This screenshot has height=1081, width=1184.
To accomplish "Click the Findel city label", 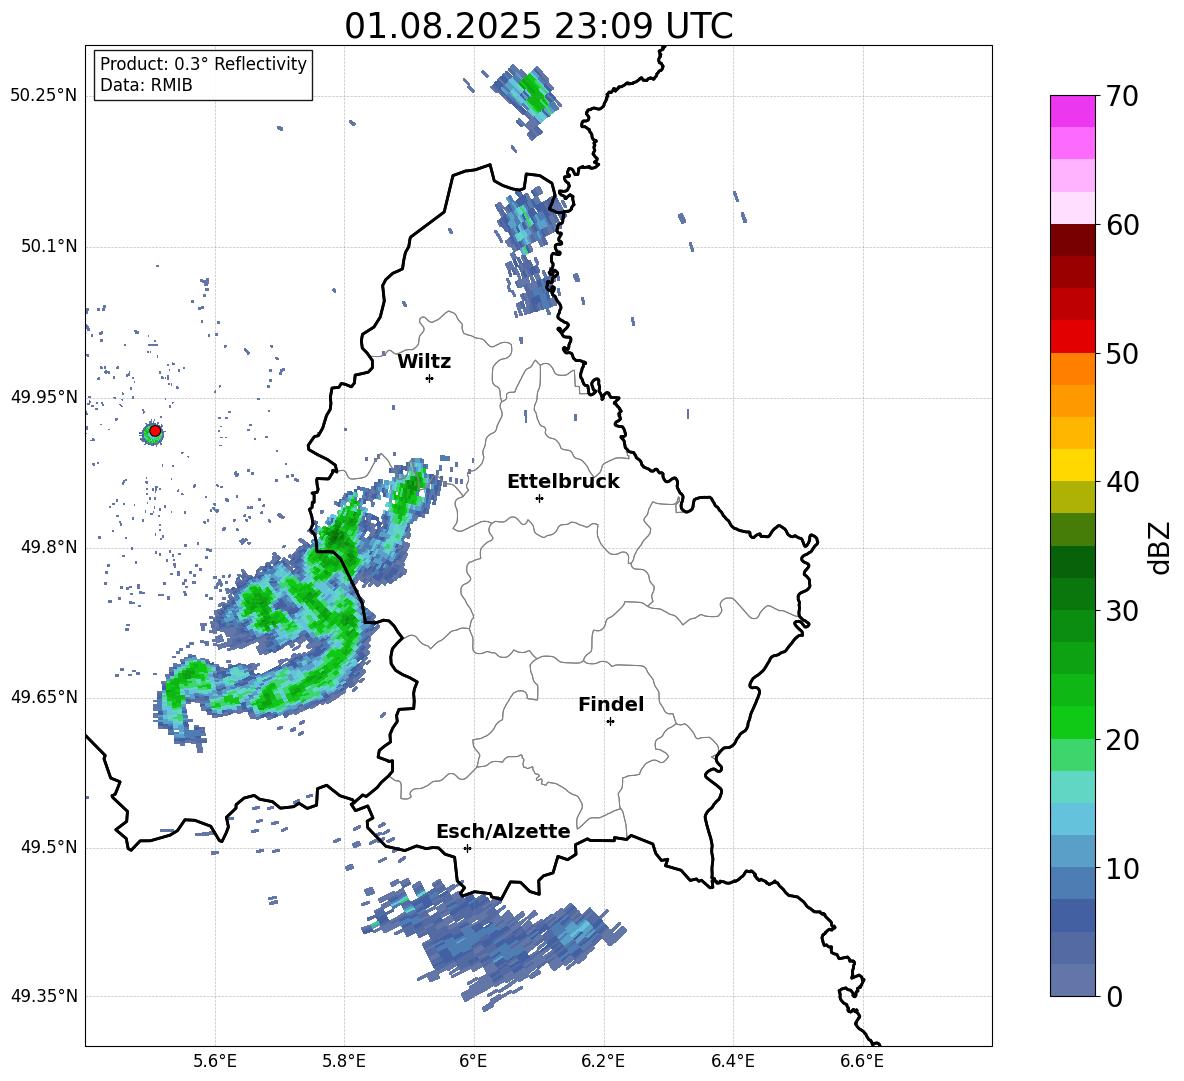I will click(611, 704).
